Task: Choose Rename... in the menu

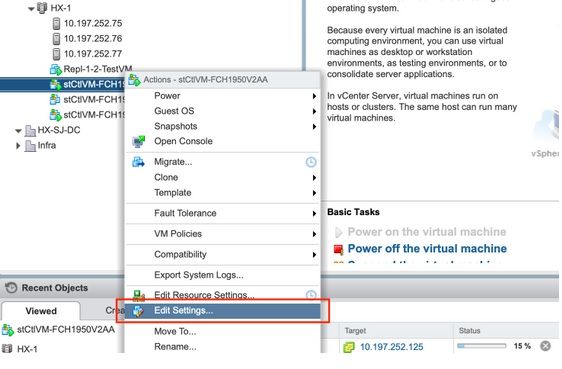Action: (223, 347)
